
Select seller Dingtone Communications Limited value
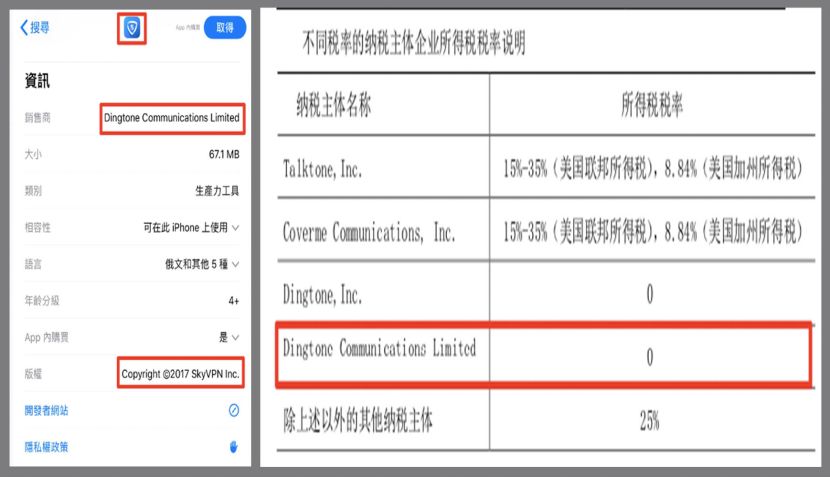click(x=172, y=118)
